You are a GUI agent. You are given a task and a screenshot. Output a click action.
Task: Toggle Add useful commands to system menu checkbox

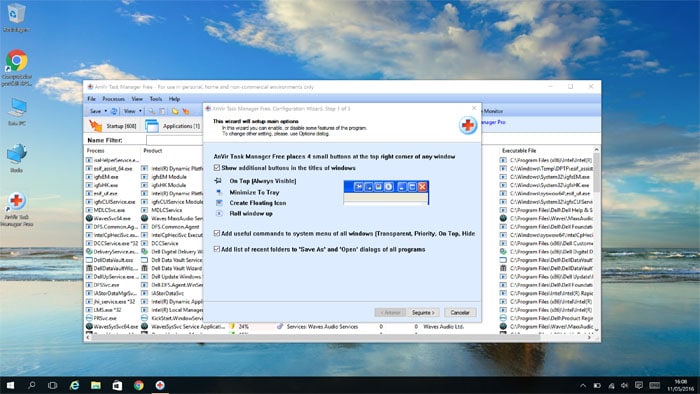pos(217,233)
